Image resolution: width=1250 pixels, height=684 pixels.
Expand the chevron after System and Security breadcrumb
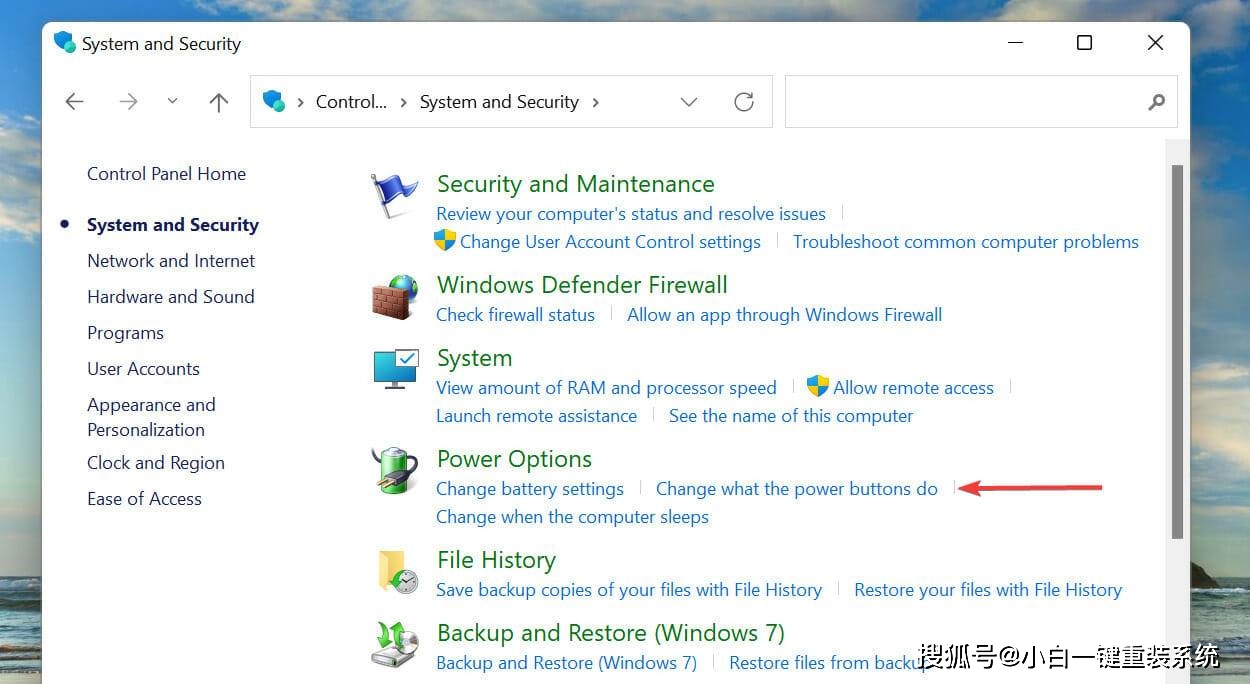[596, 102]
